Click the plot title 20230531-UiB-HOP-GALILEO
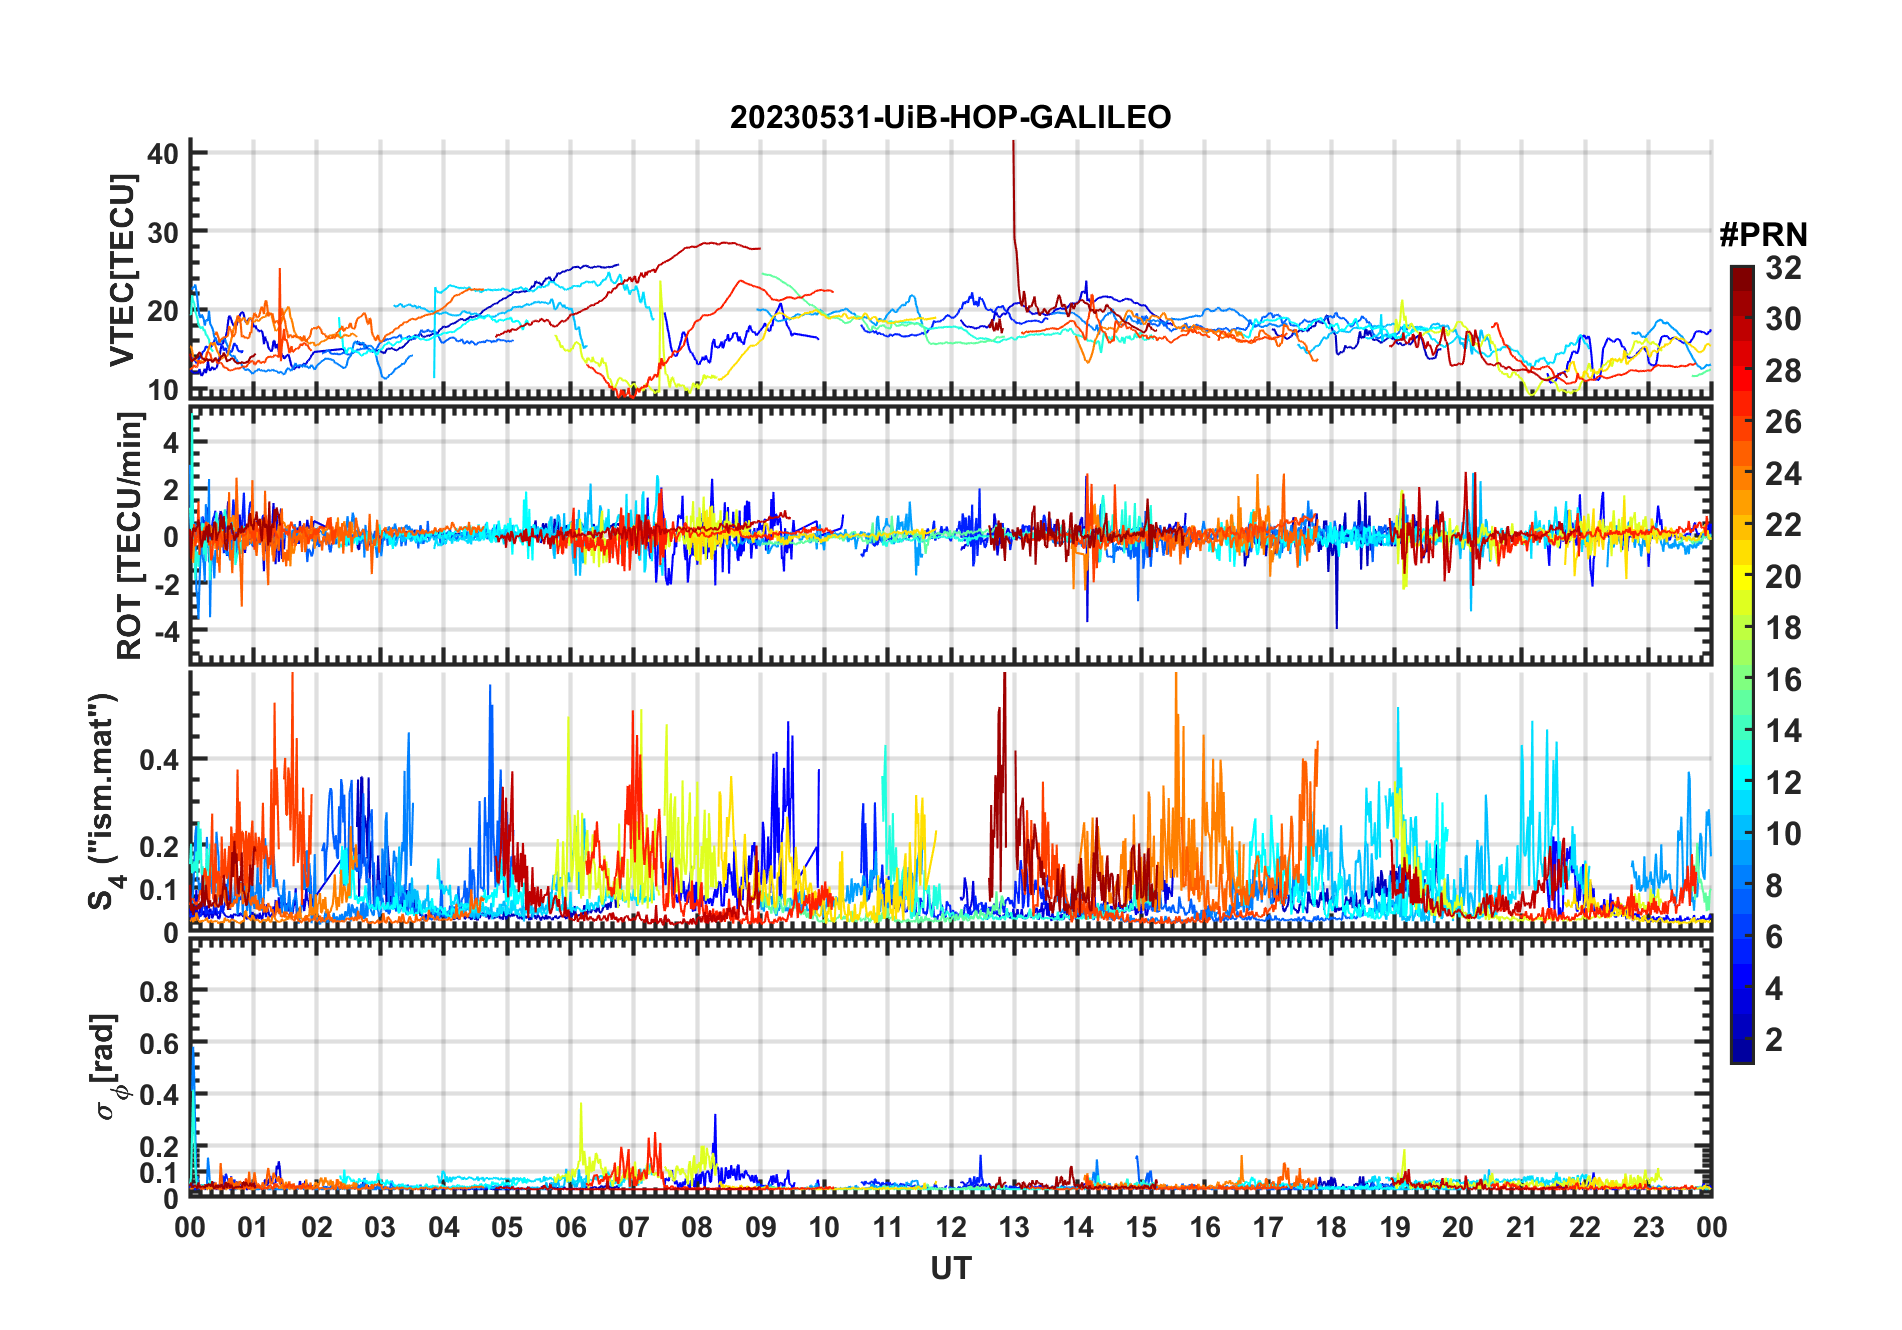The image size is (1902, 1330). point(950,118)
